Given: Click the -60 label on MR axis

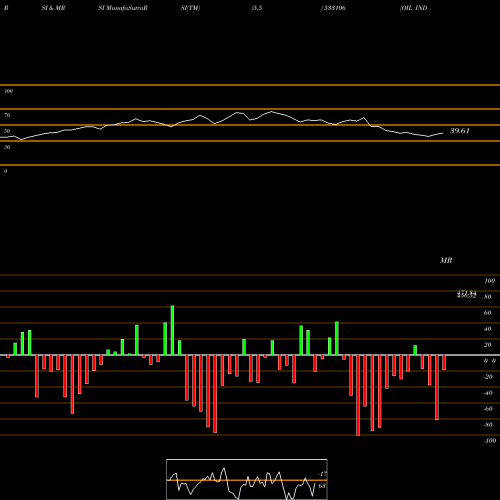Looking at the screenshot, I should pyautogui.click(x=488, y=409).
